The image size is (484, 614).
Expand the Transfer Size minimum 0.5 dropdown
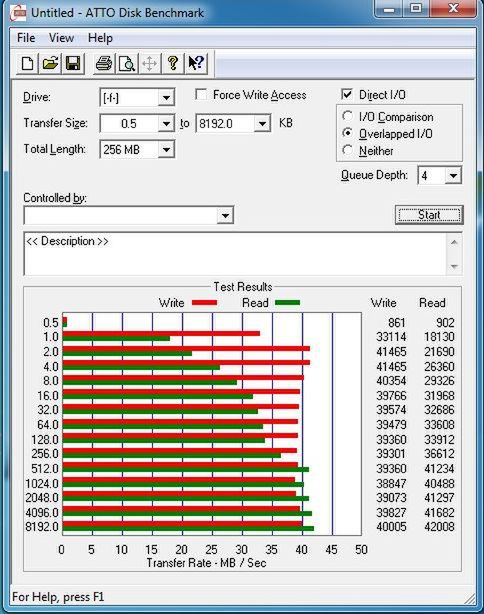[166, 124]
